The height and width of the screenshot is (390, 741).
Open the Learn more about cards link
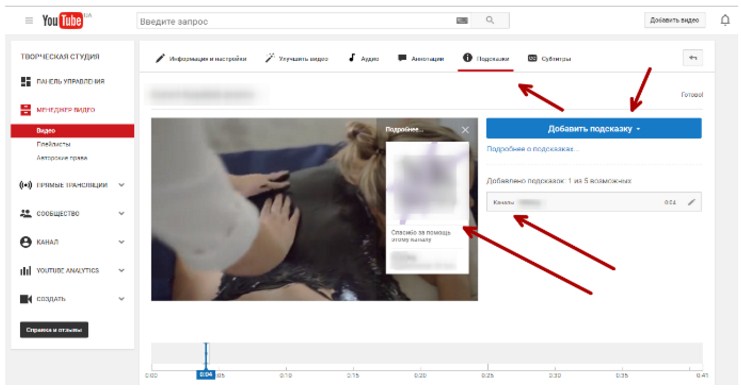click(x=532, y=149)
